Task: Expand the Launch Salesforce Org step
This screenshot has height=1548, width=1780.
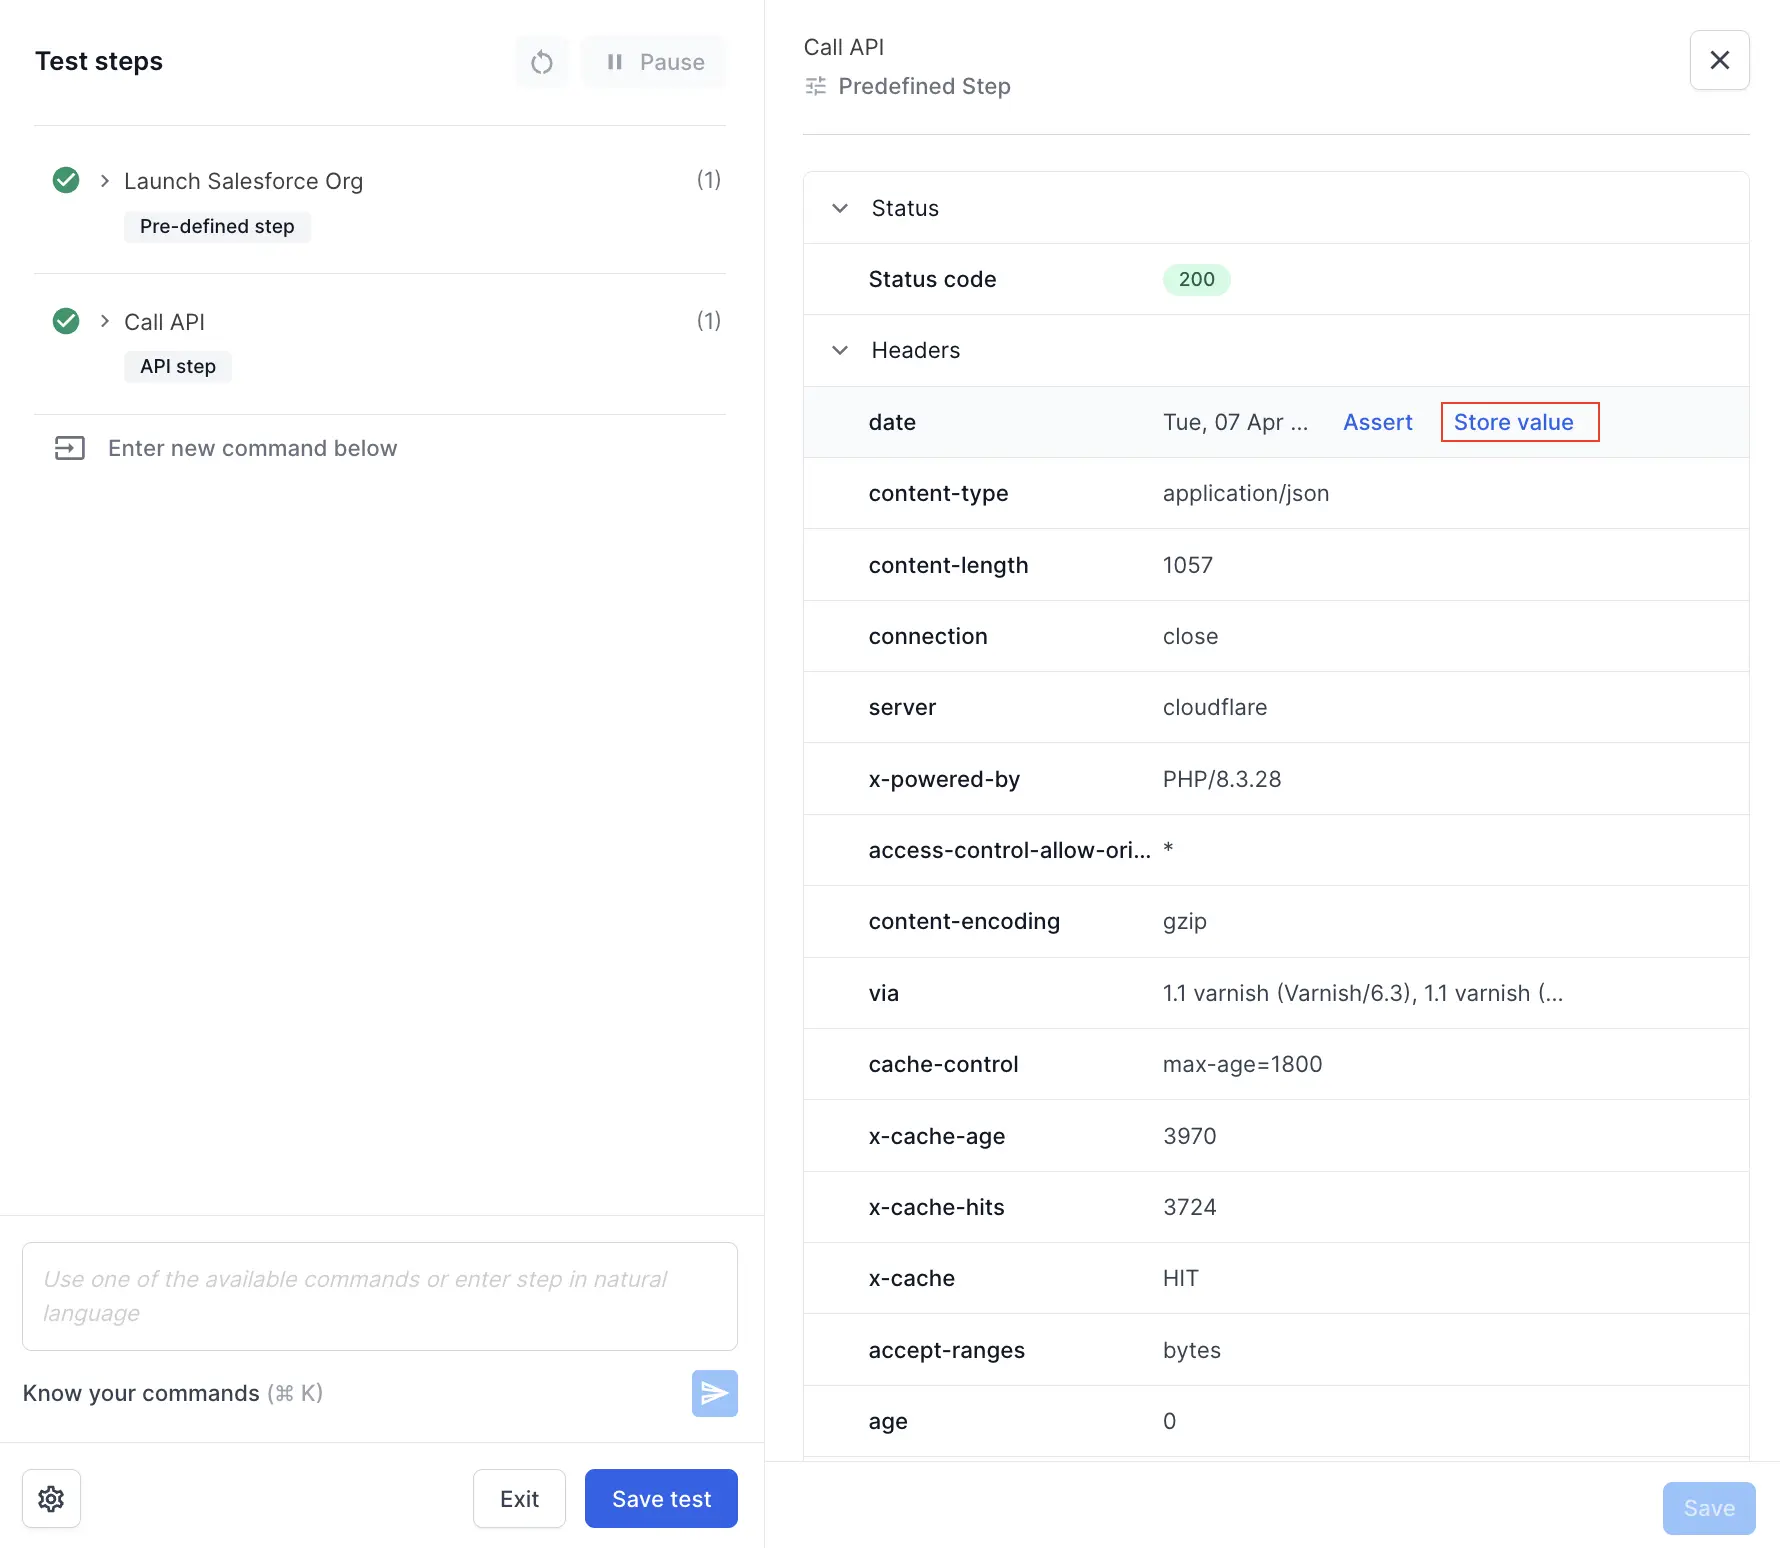Action: 104,180
